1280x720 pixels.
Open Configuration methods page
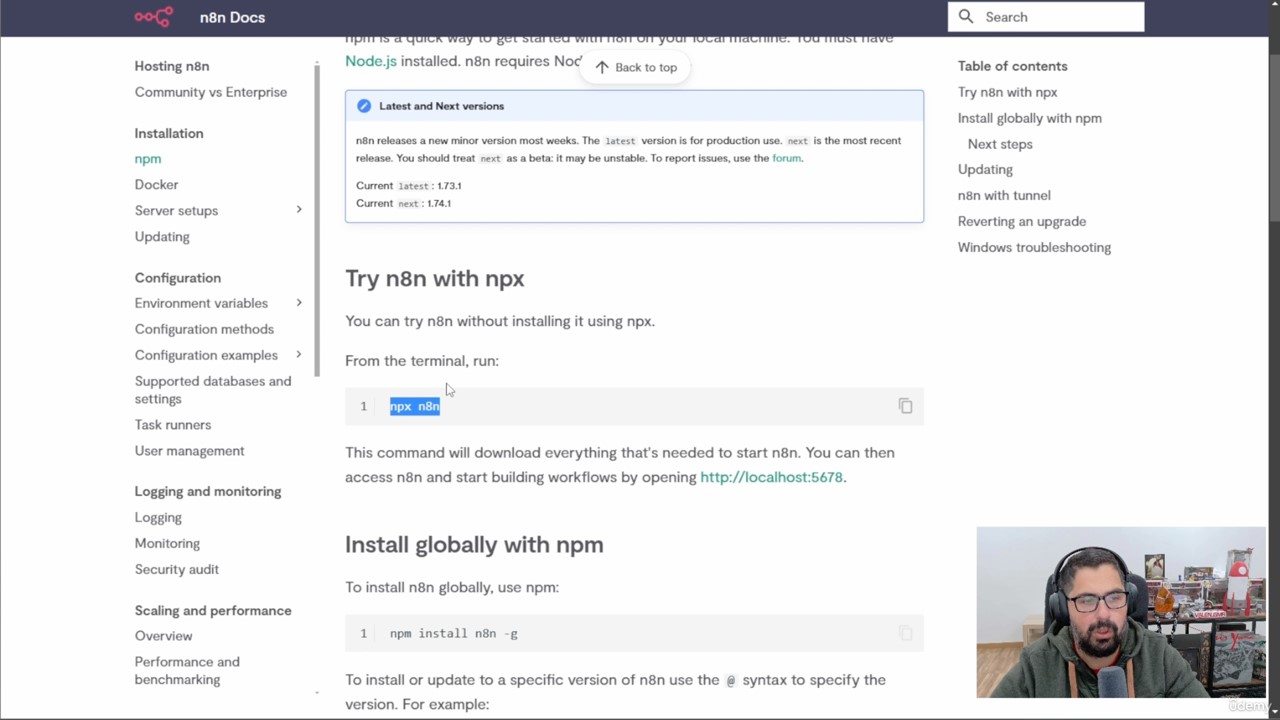point(204,329)
